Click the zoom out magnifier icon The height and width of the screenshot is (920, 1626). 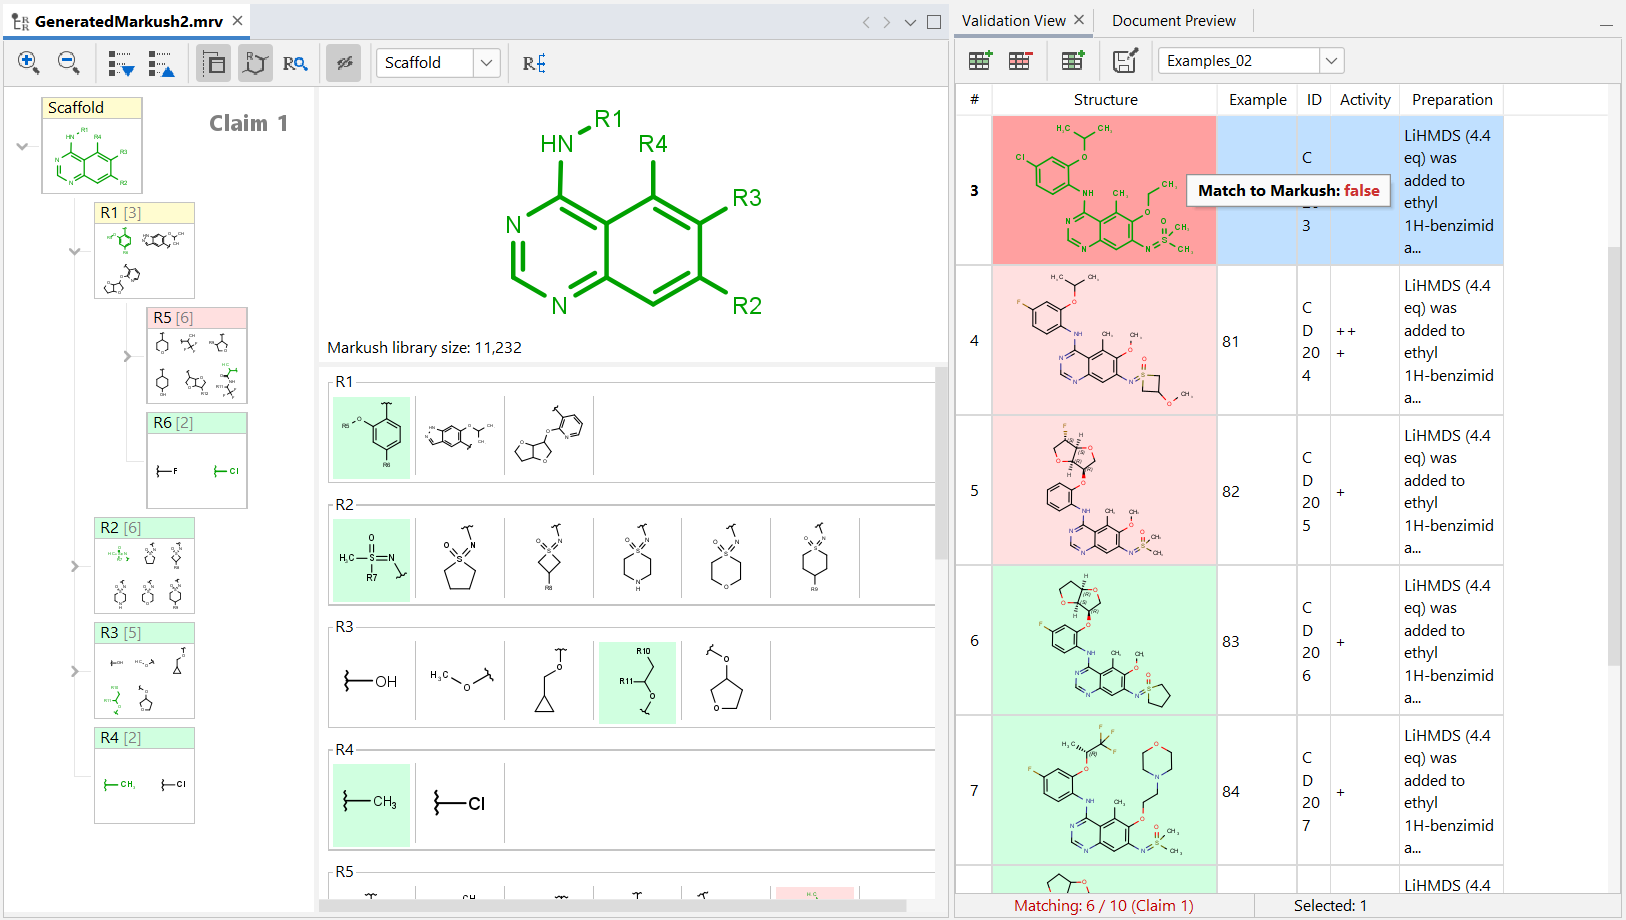[68, 63]
